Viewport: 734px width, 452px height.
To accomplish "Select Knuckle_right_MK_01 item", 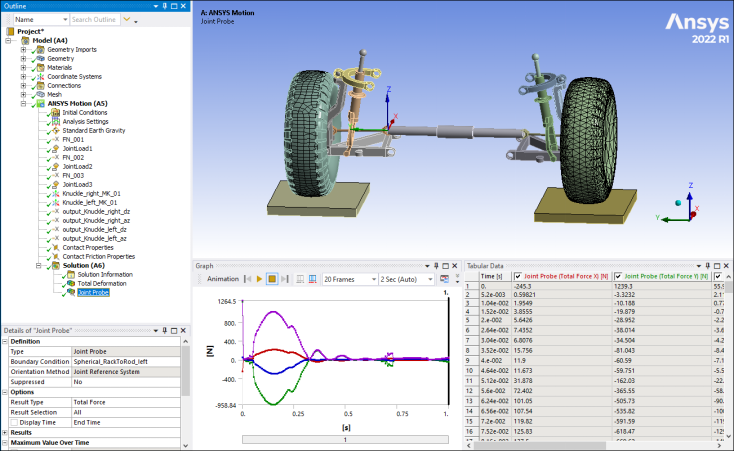I will [x=91, y=194].
